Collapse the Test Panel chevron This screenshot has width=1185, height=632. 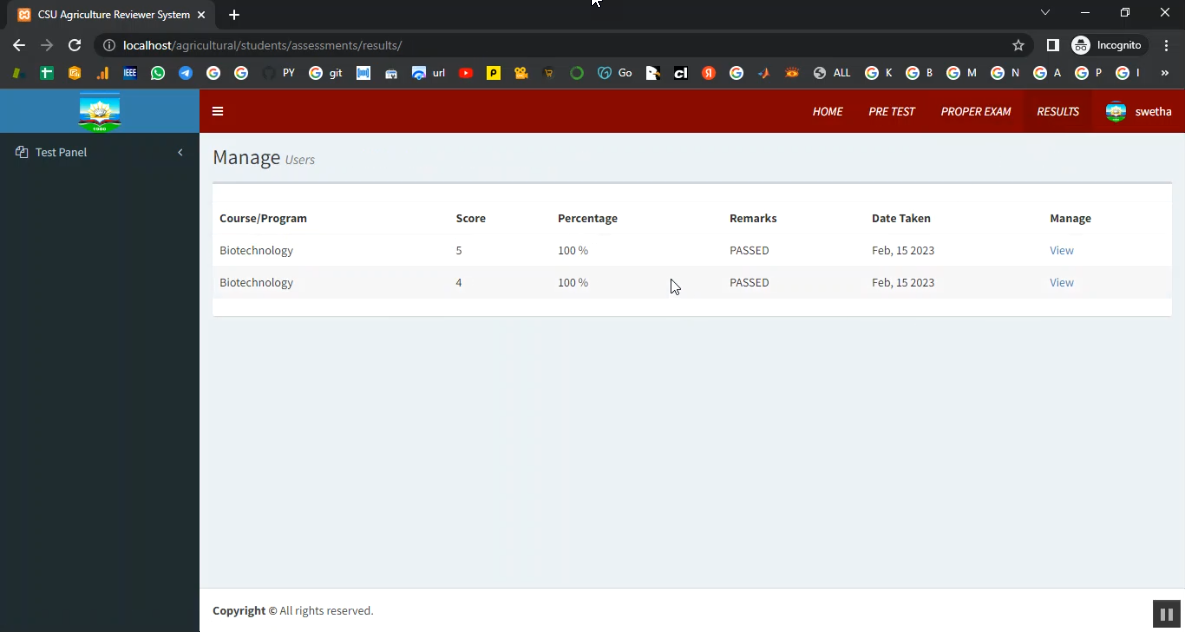tap(180, 152)
